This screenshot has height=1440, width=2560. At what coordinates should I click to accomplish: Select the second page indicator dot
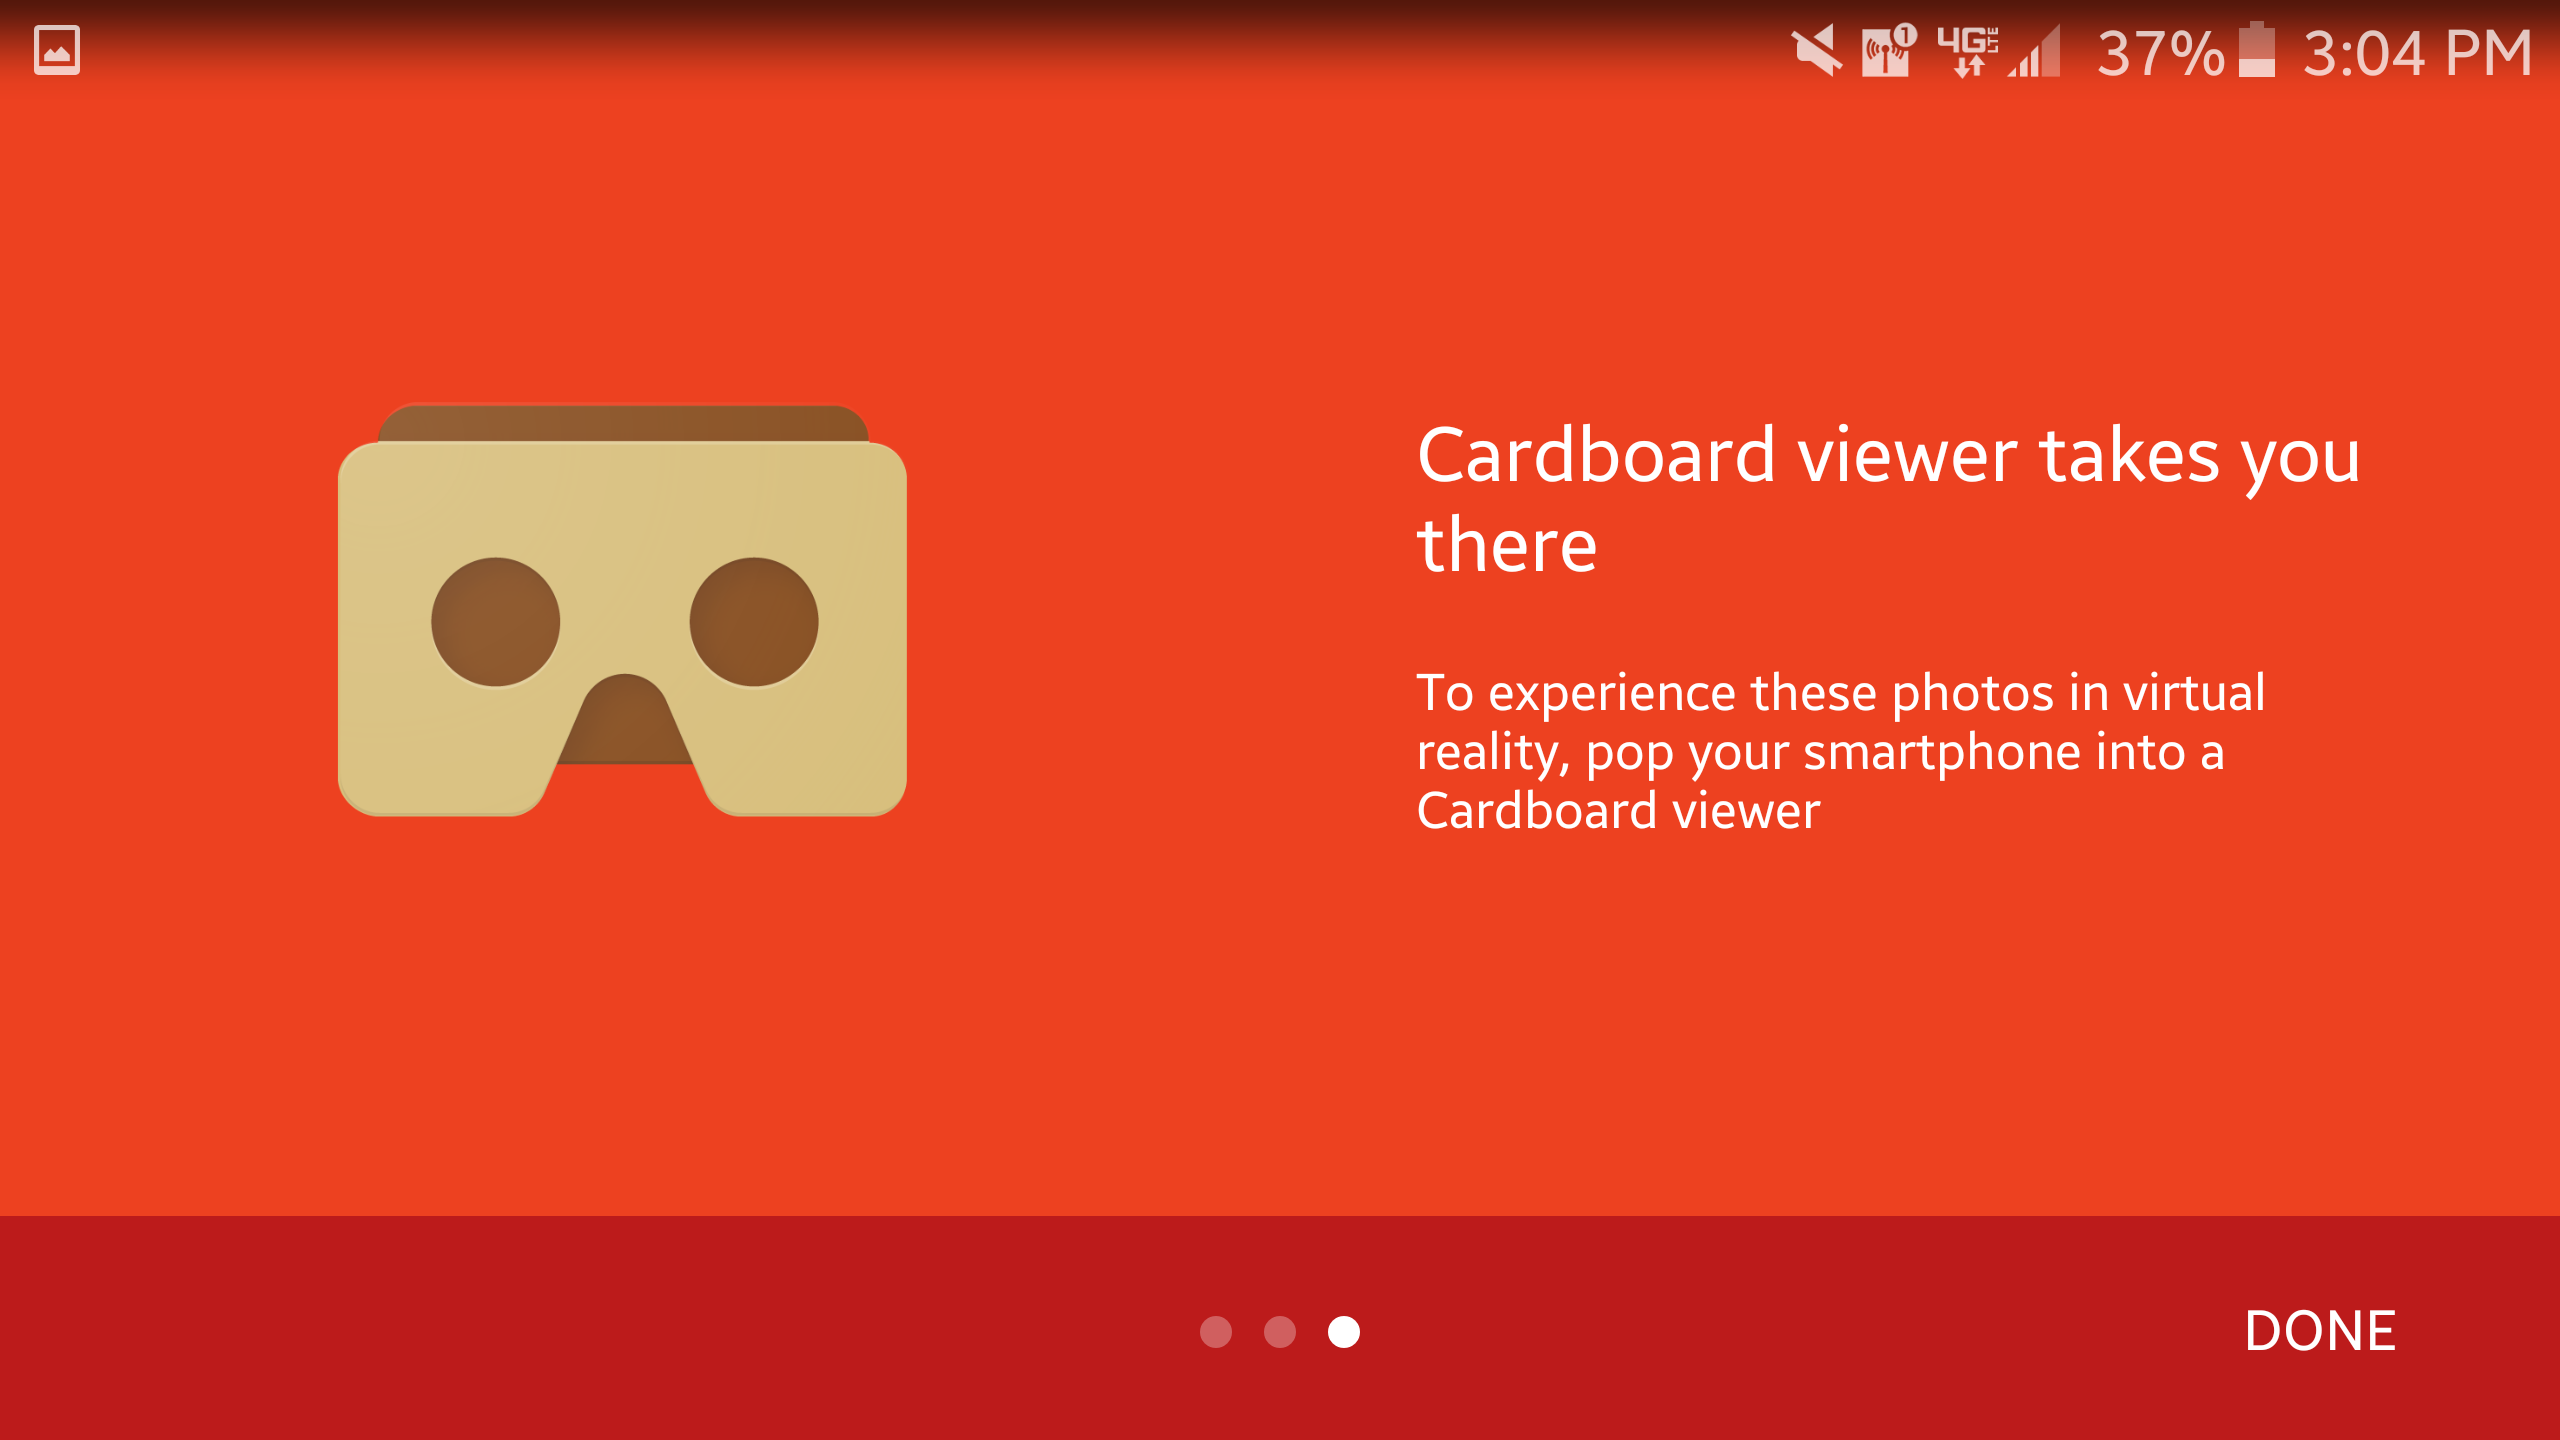click(1279, 1332)
